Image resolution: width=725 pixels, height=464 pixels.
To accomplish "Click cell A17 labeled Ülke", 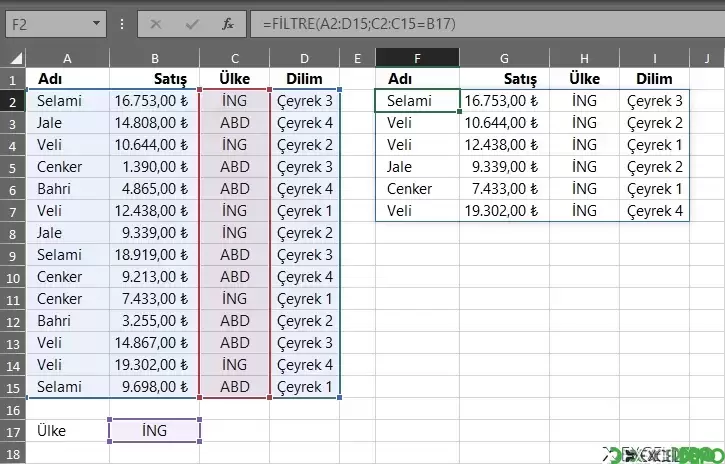I will pos(68,431).
